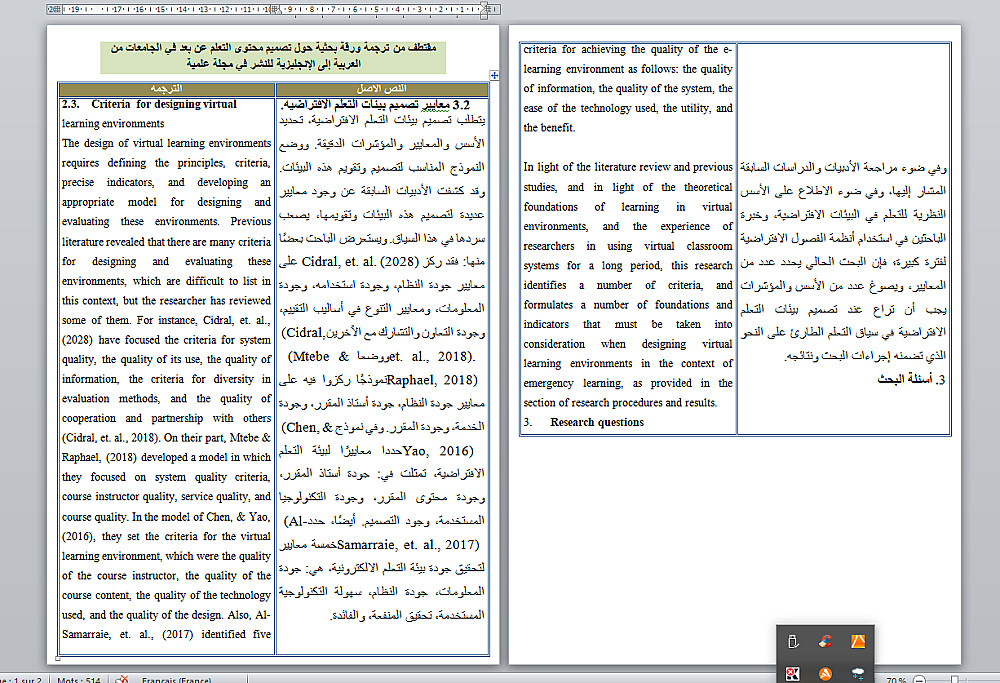The width and height of the screenshot is (1000, 683).
Task: Click the horizontal ruler at the top
Action: [x=274, y=10]
